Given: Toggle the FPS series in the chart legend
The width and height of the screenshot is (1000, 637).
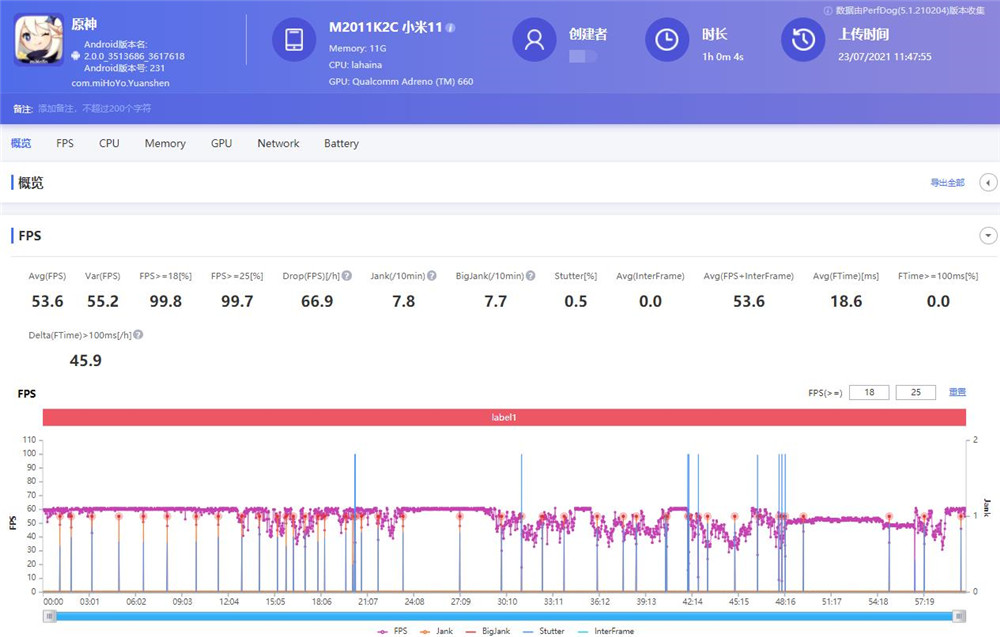Looking at the screenshot, I should 393,631.
